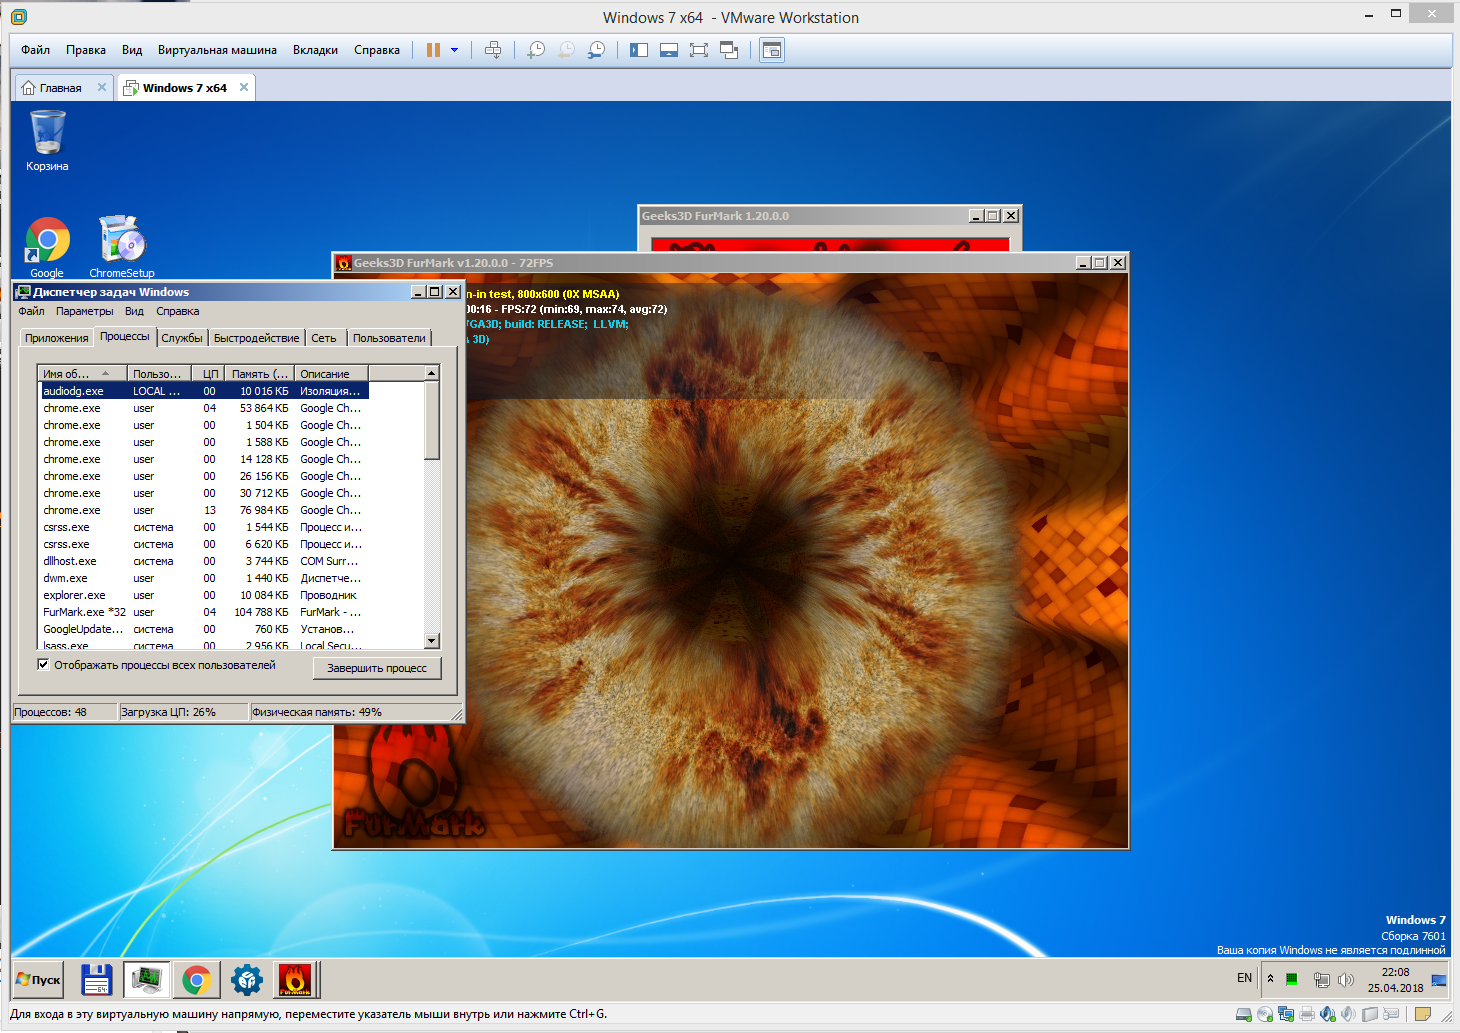Image resolution: width=1460 pixels, height=1033 pixels.
Task: Close the Windows 7 x64 tab
Action: pos(243,87)
